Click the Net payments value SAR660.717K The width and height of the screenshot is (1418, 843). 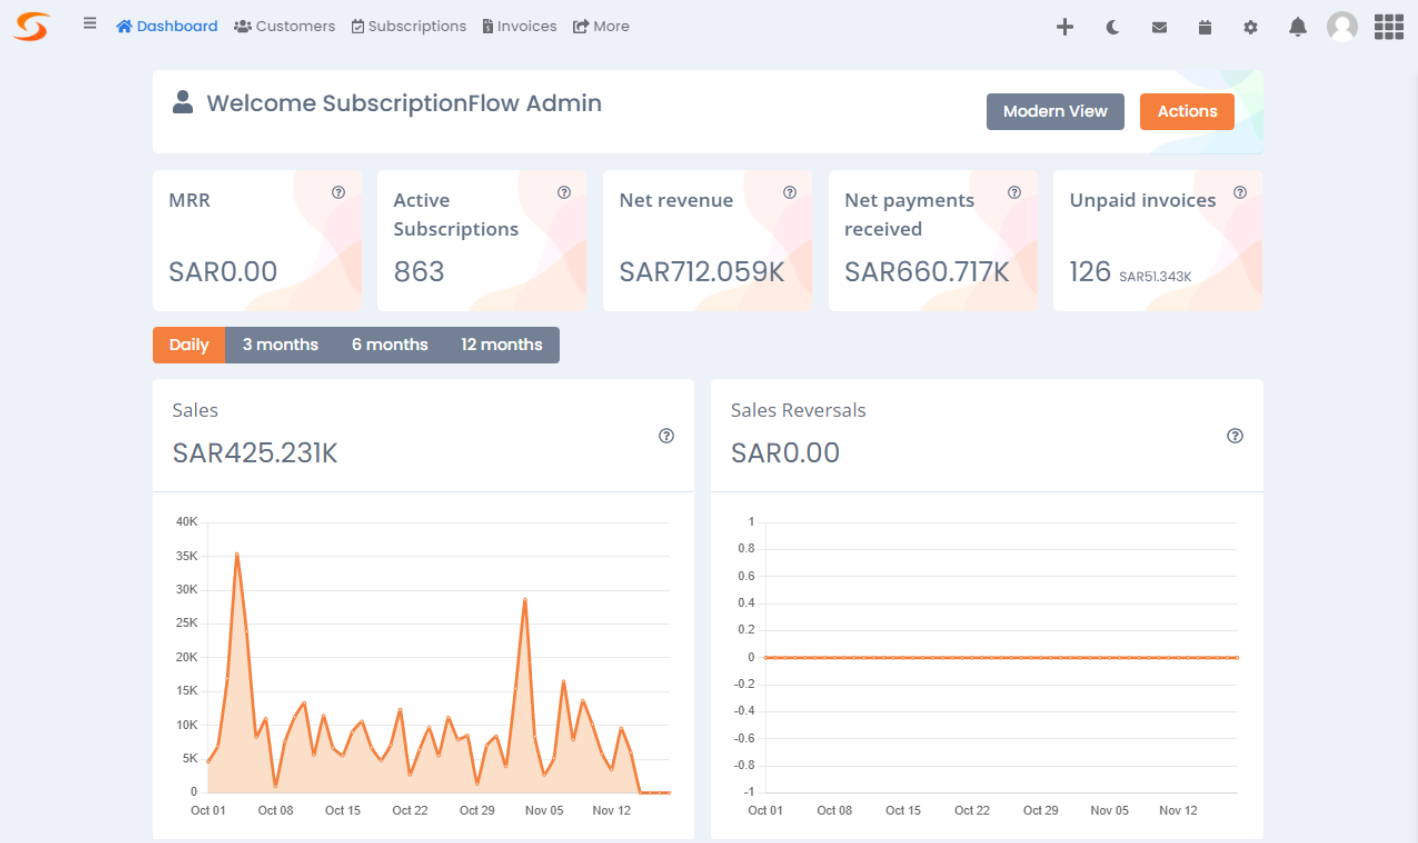[x=927, y=272]
